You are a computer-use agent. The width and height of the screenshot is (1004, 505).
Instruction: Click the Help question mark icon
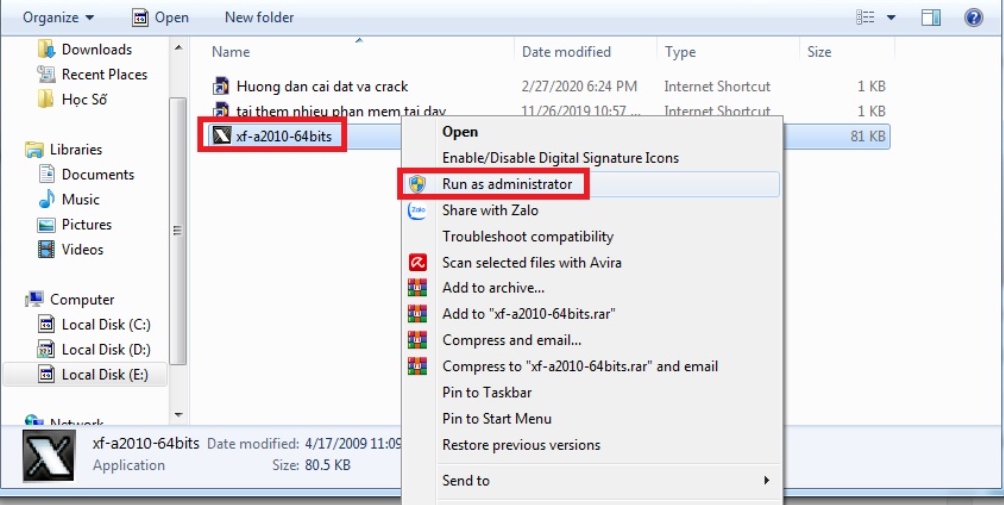[972, 17]
